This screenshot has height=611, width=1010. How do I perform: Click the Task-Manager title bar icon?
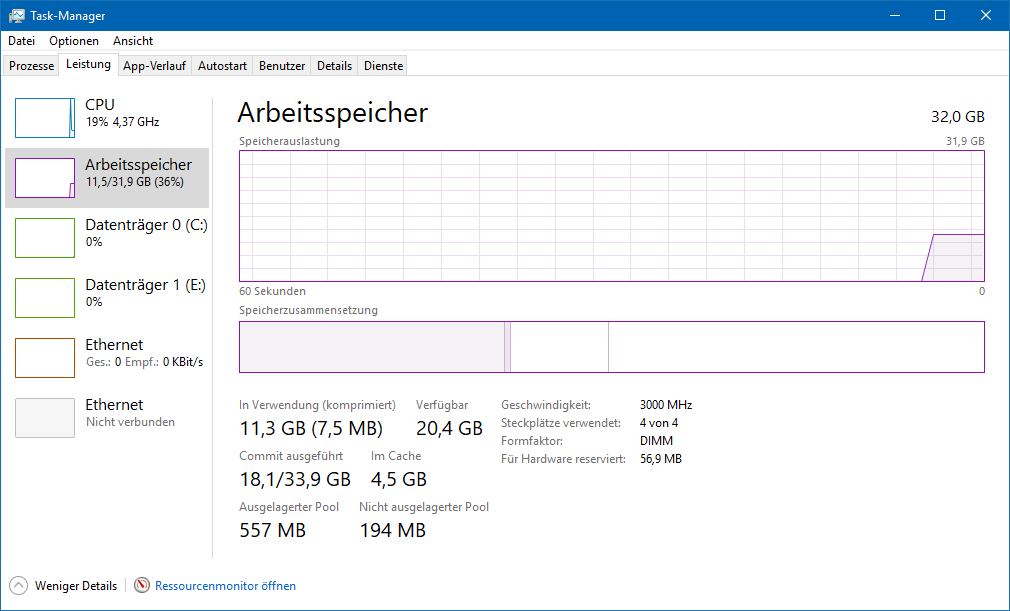pos(17,15)
